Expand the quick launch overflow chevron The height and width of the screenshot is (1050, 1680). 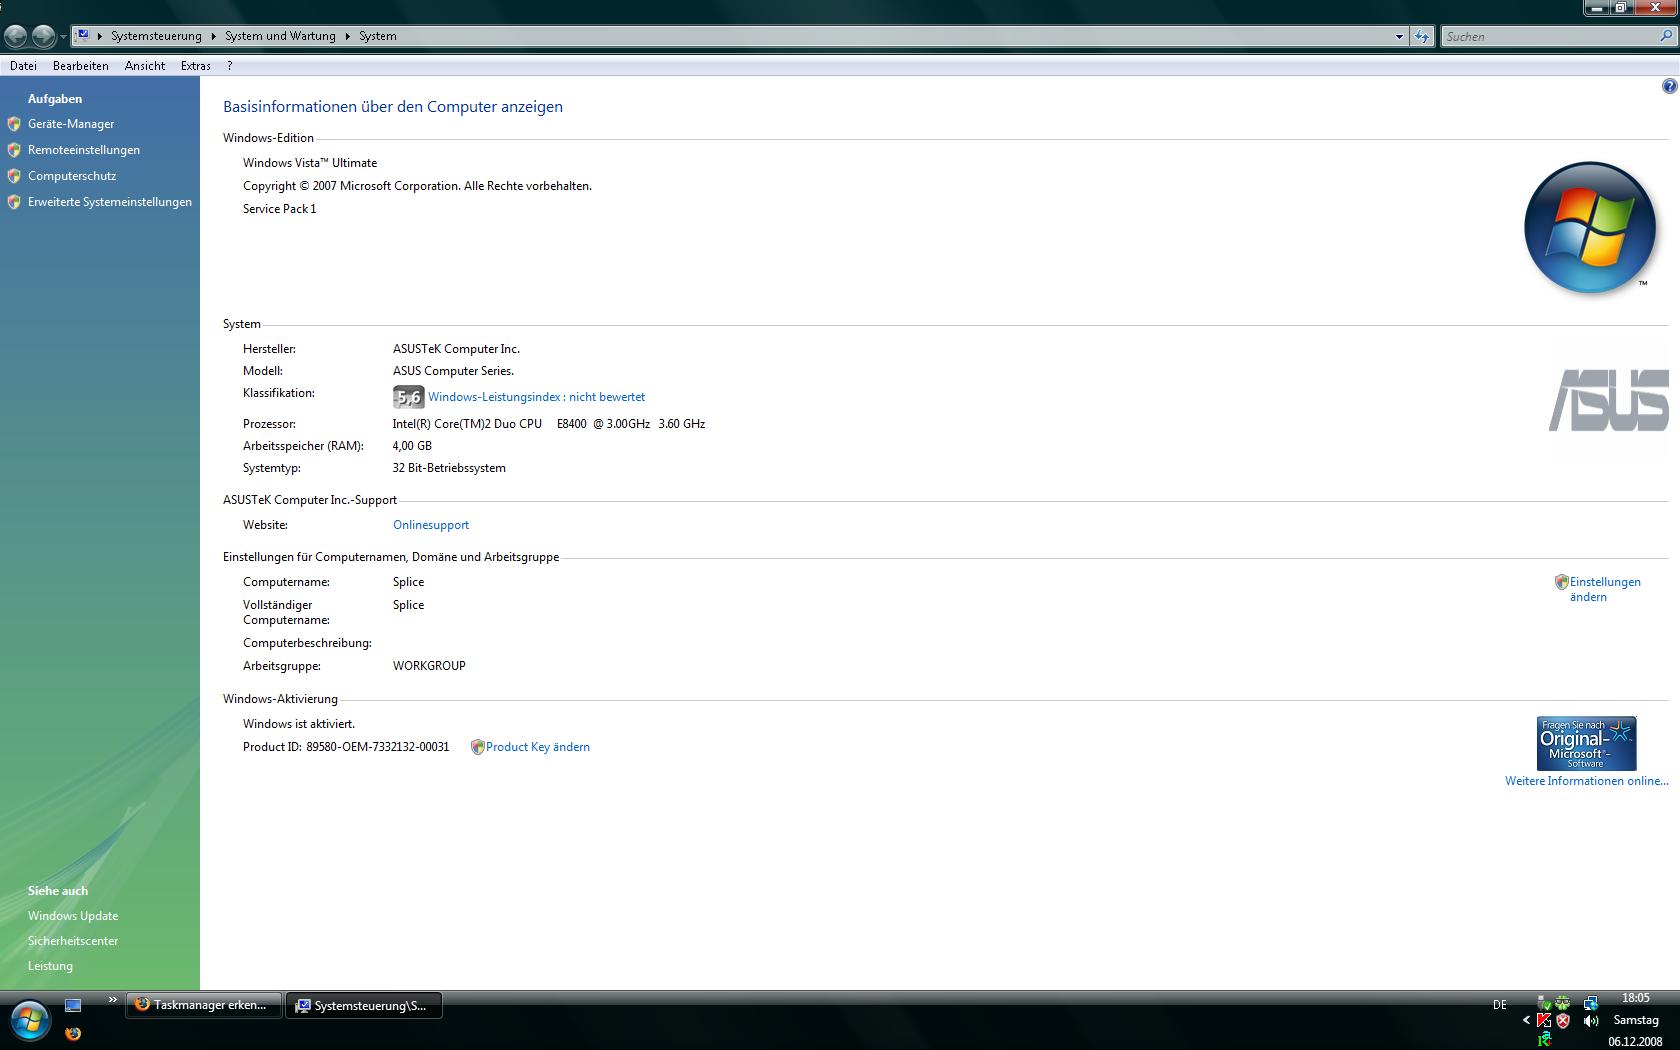point(113,1000)
